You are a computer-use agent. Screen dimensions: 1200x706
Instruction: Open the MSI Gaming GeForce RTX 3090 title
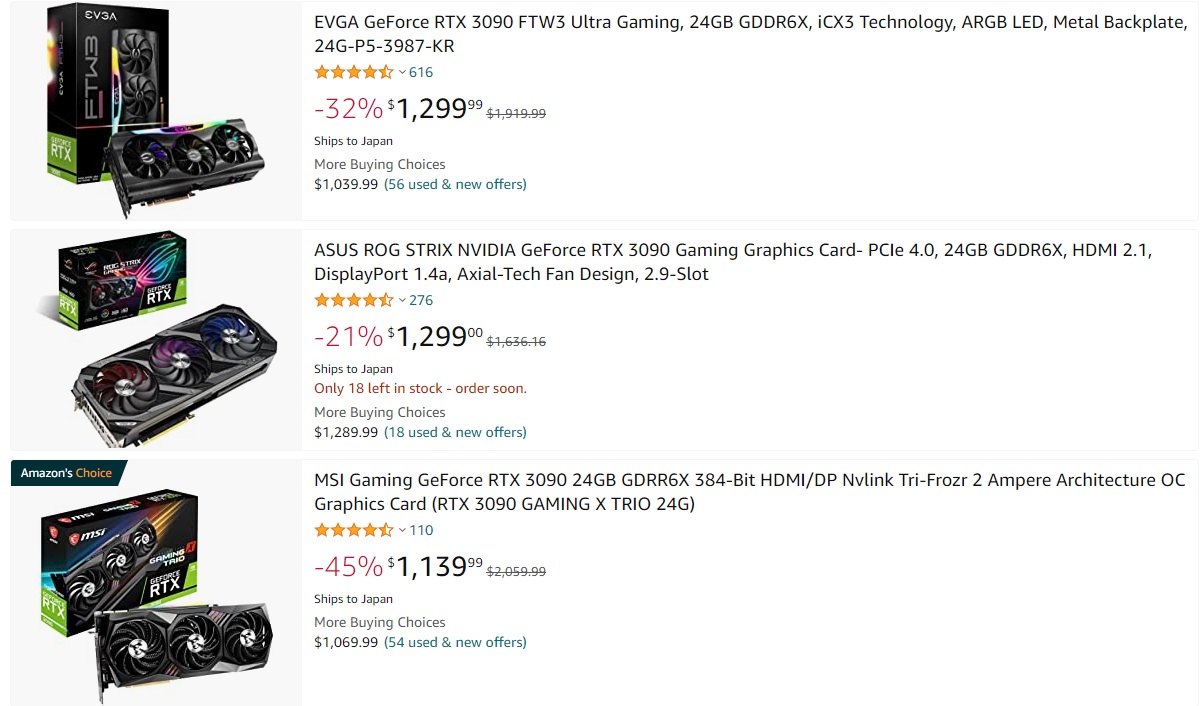[749, 492]
